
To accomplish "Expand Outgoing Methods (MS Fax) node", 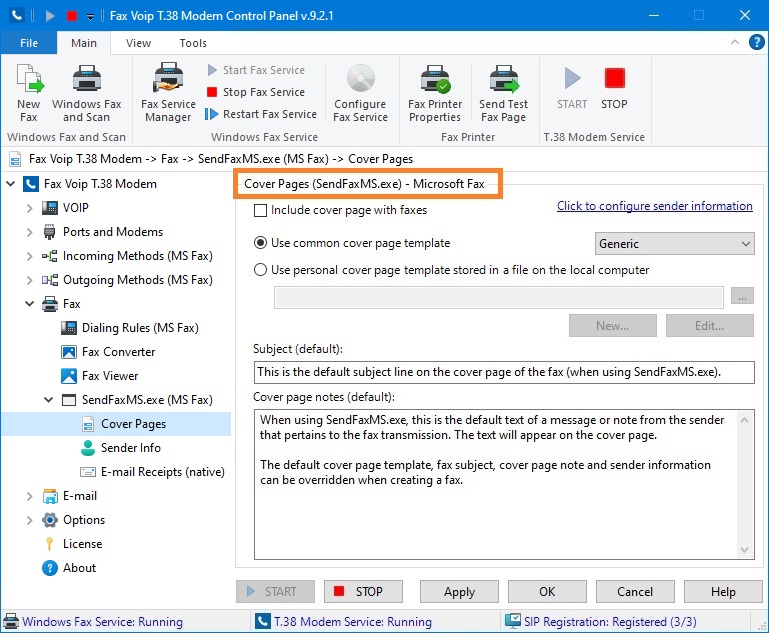I will tap(29, 280).
